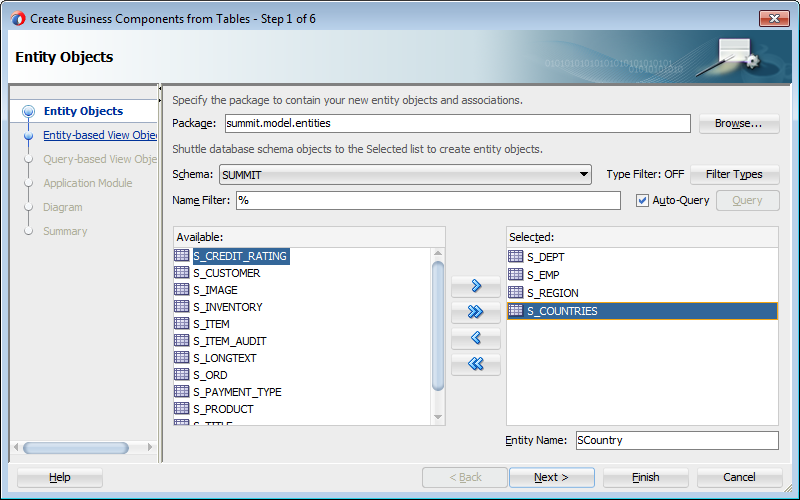The width and height of the screenshot is (800, 500).
Task: Click the shuttle all items right double-arrow
Action: coord(476,312)
